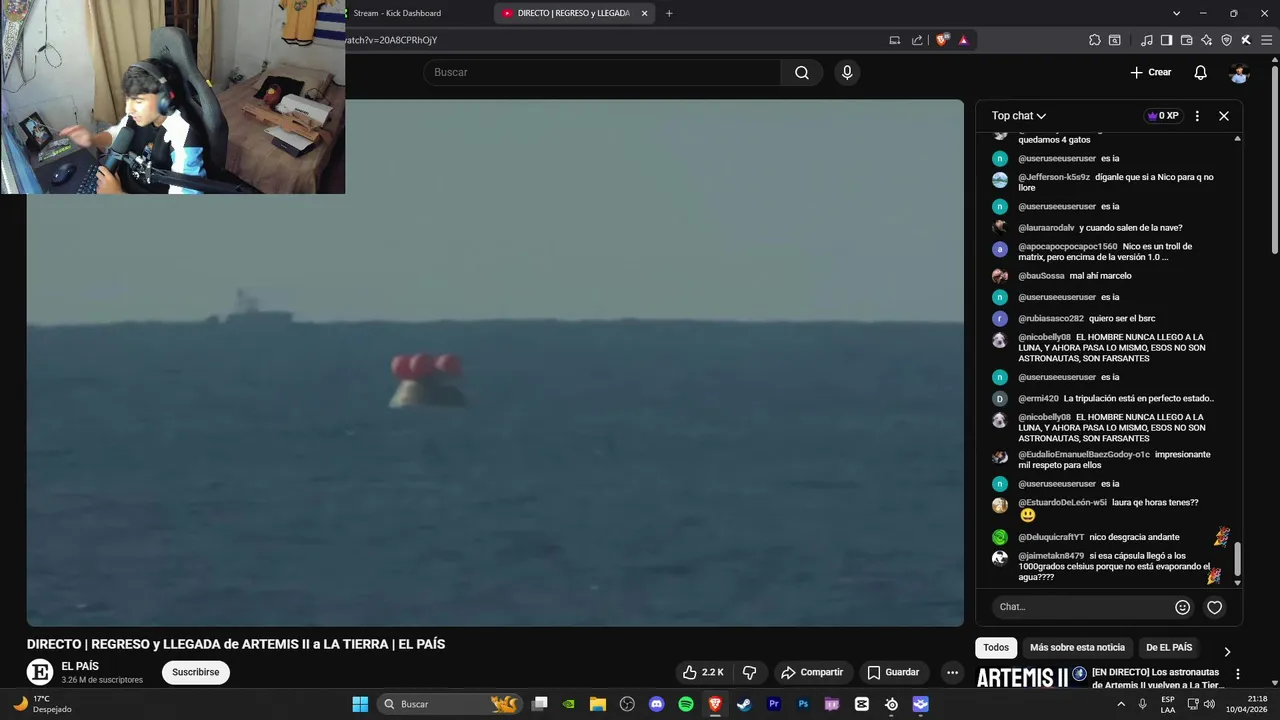Open the weather widget 17°C Despejado
1280x720 pixels.
coord(44,704)
